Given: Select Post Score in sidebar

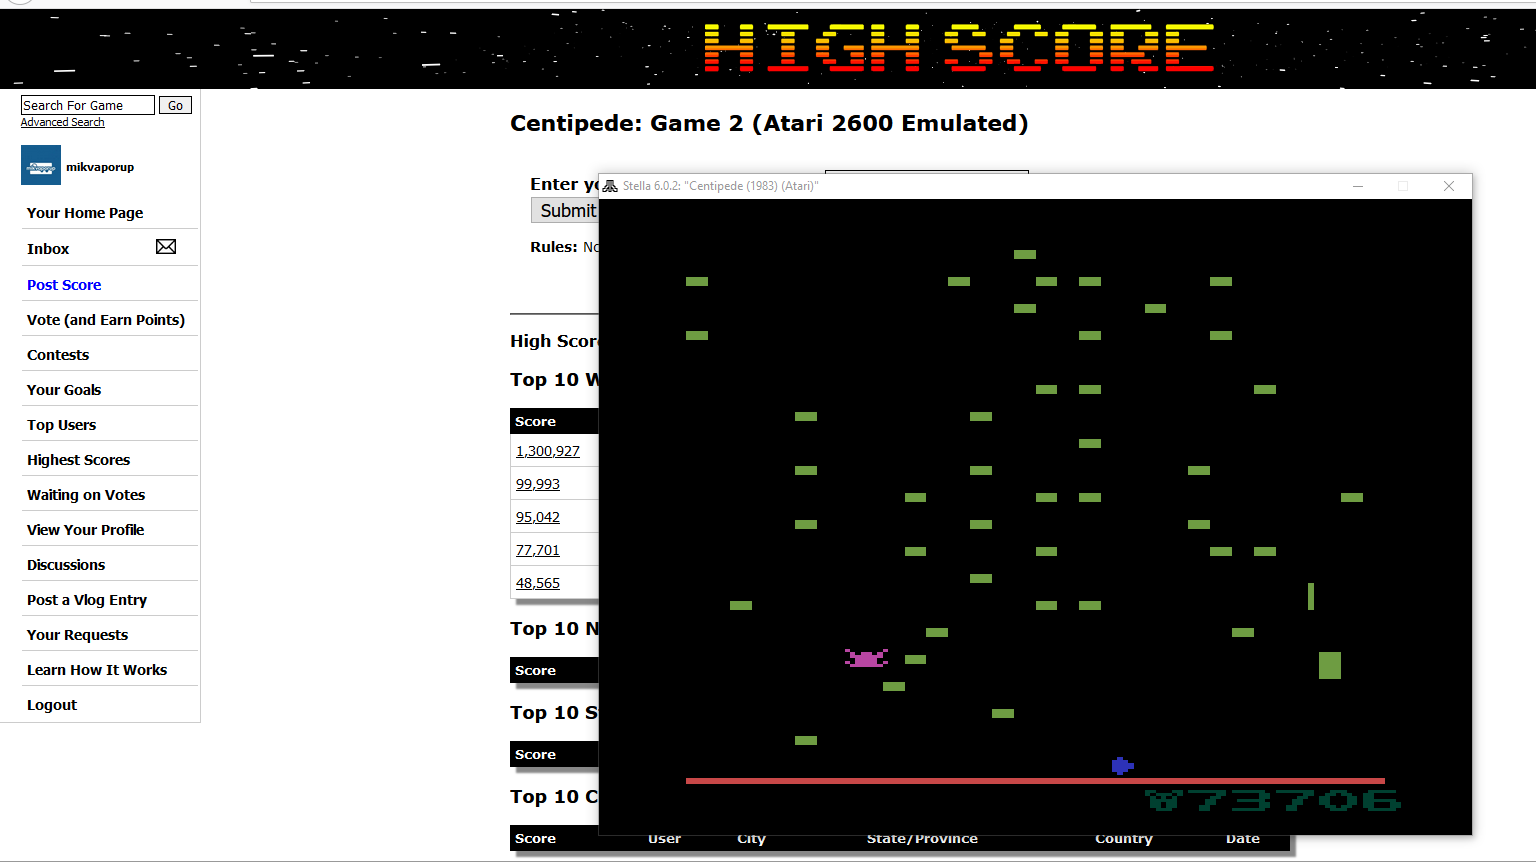Looking at the screenshot, I should (64, 285).
